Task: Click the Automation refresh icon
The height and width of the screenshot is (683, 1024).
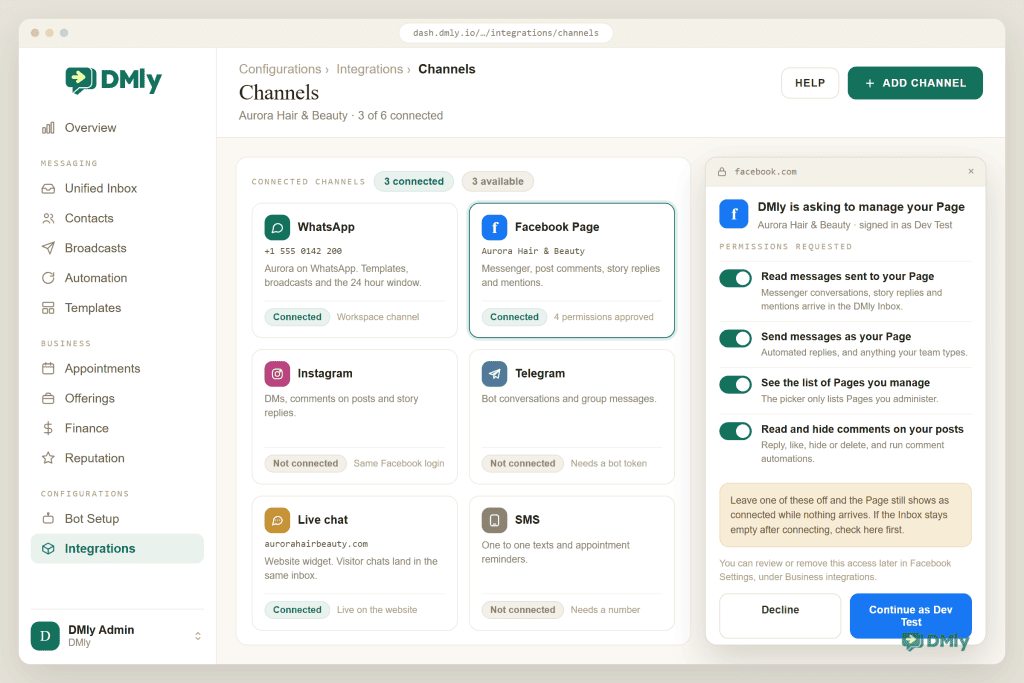Action: pos(48,278)
